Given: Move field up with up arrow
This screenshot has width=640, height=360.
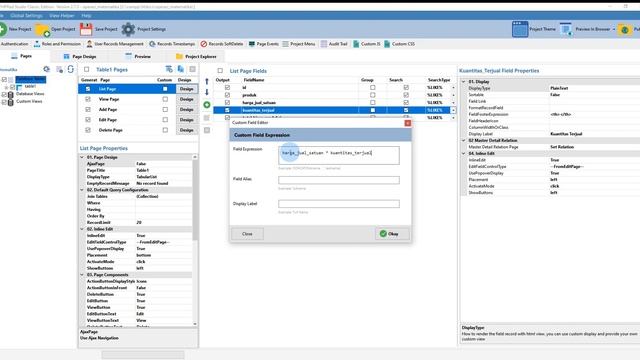Looking at the screenshot, I should [x=207, y=82].
